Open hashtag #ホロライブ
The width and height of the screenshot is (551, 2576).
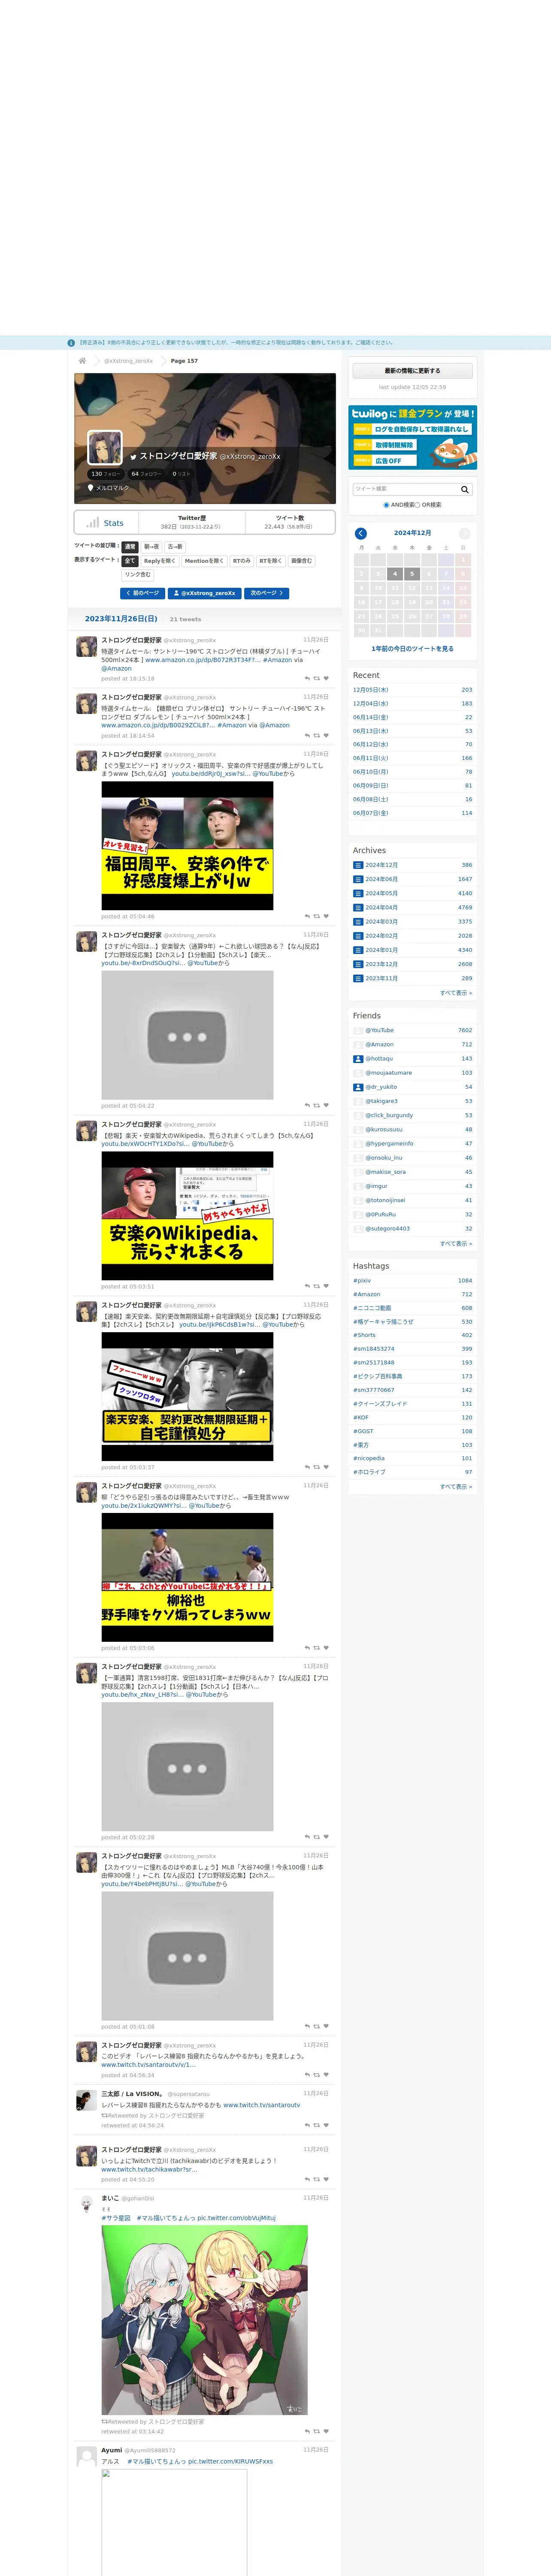[x=369, y=1472]
